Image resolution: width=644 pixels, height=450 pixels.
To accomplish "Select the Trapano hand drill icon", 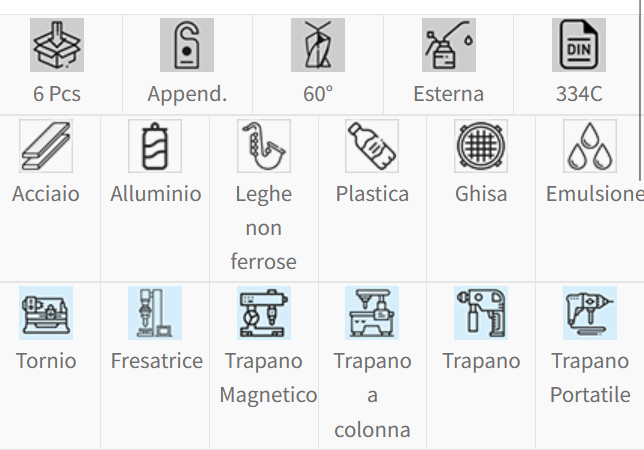I will (481, 313).
